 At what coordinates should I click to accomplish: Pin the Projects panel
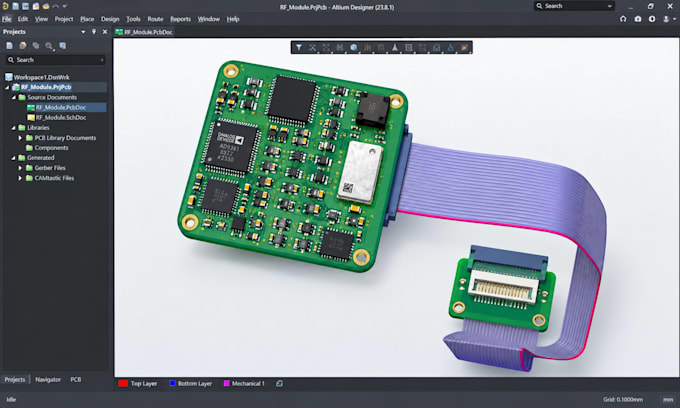point(94,32)
